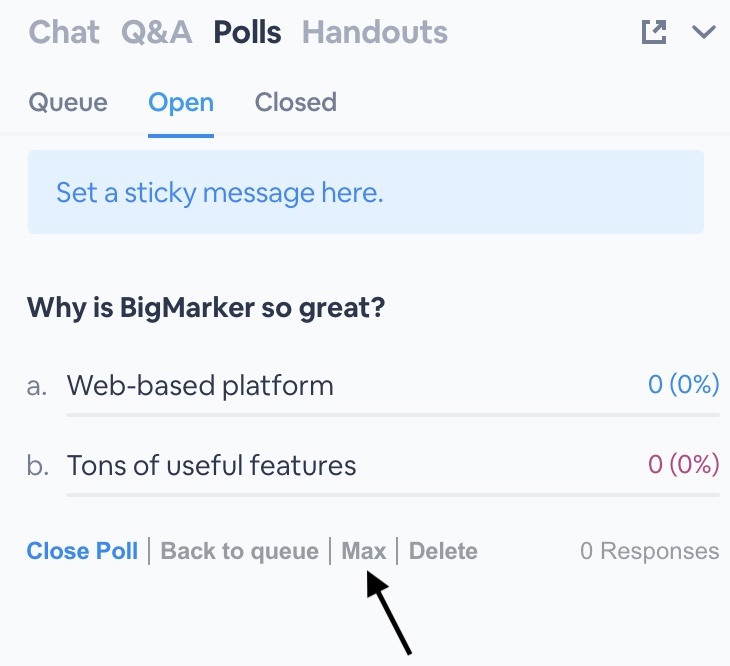Click the sticky message field

pyautogui.click(x=365, y=192)
